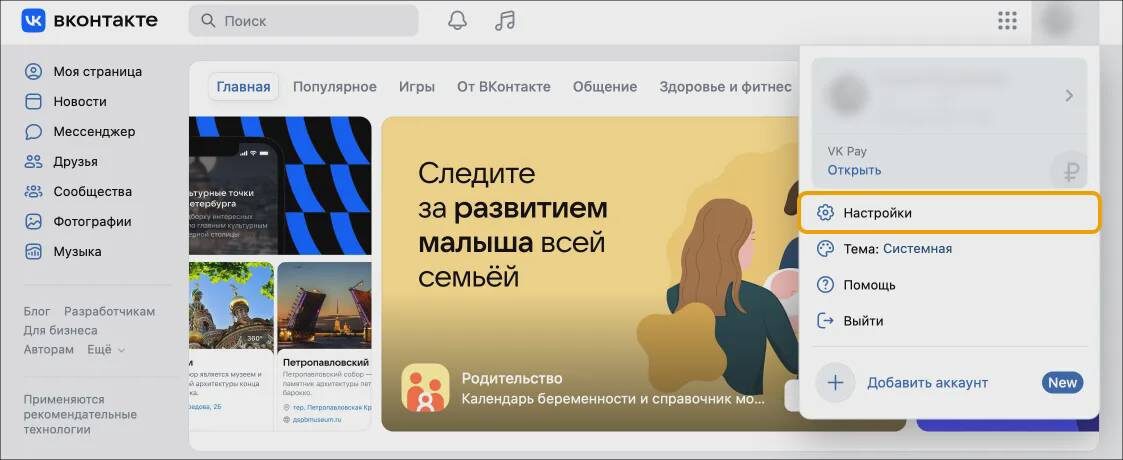Select Выйти to log out

point(949,321)
